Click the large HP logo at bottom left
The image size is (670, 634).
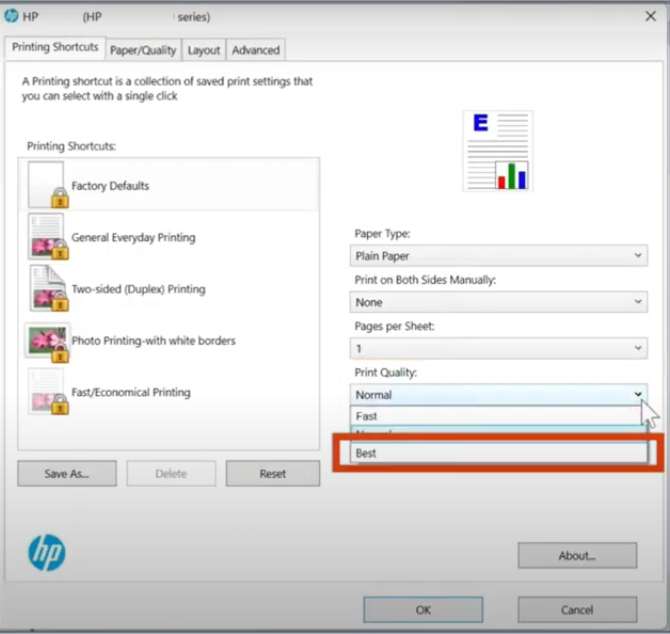[x=47, y=552]
